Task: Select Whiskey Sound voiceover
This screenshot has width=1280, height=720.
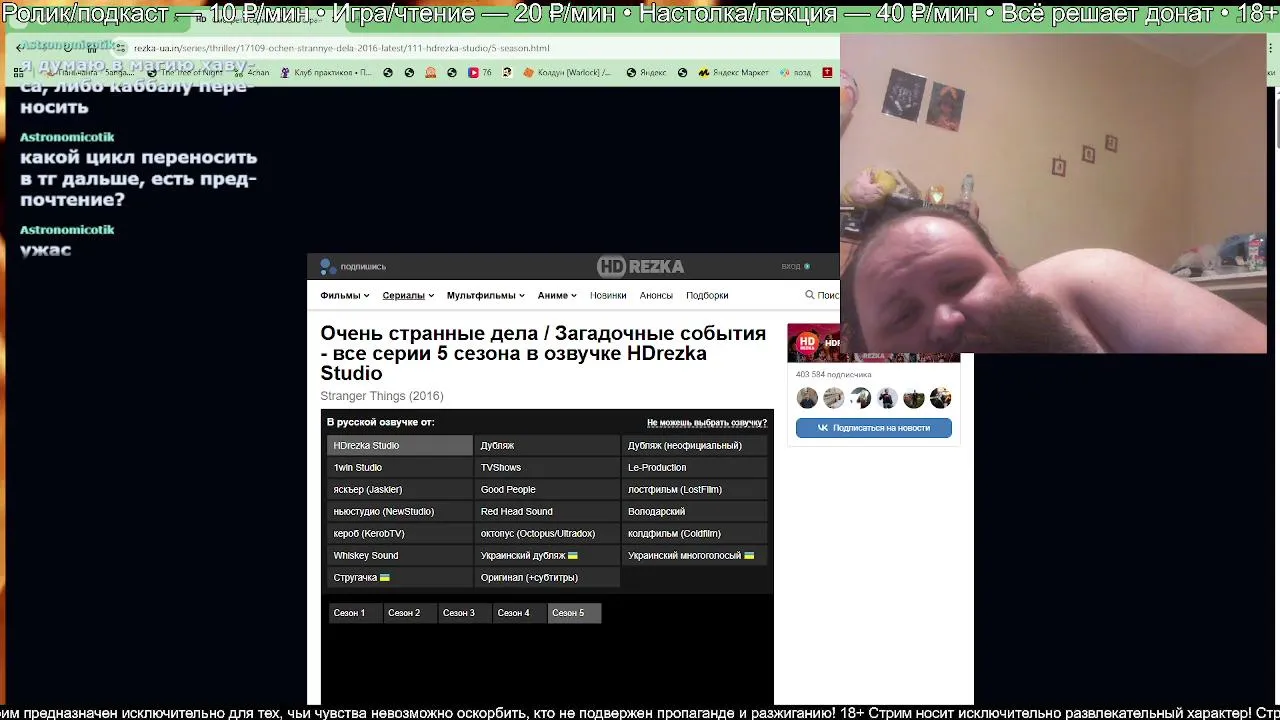Action: click(x=400, y=555)
